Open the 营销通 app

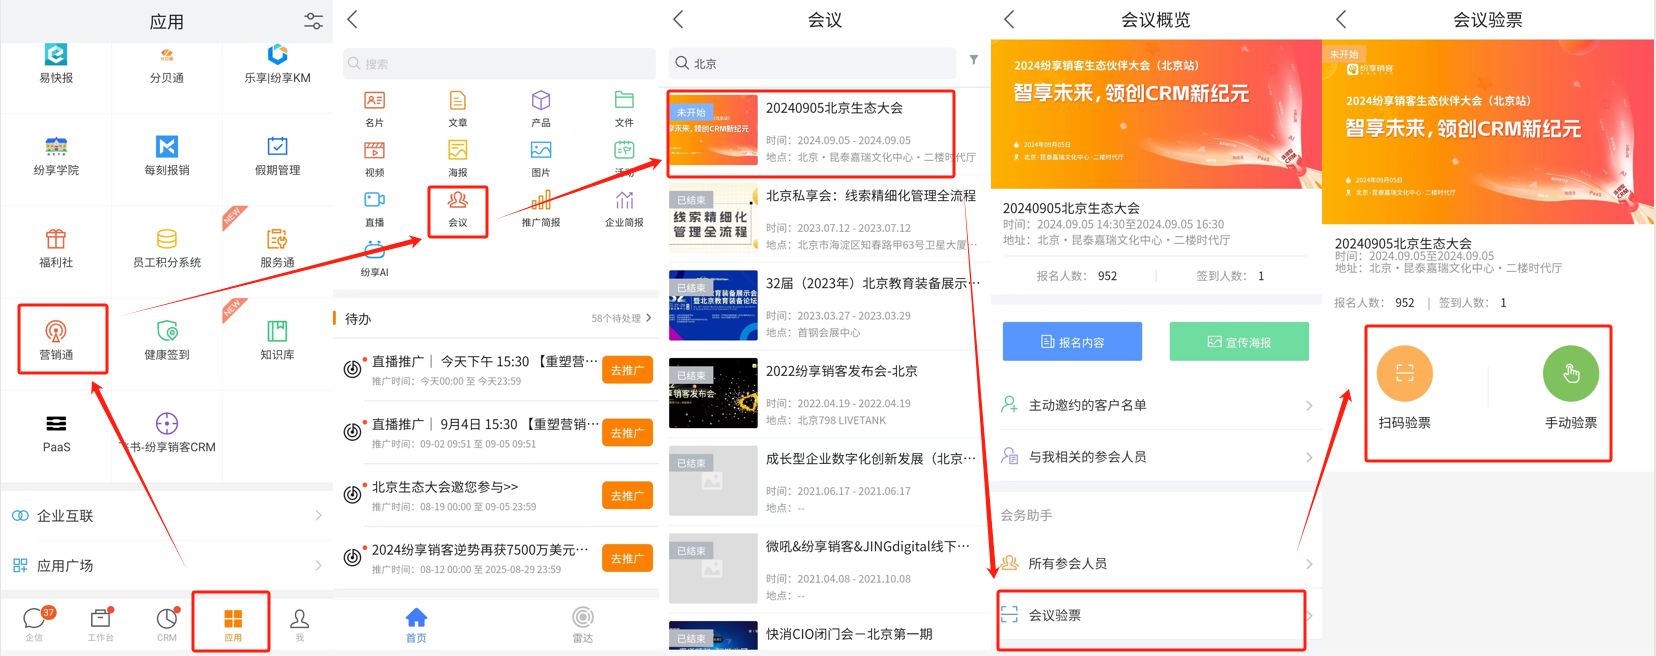tap(56, 340)
